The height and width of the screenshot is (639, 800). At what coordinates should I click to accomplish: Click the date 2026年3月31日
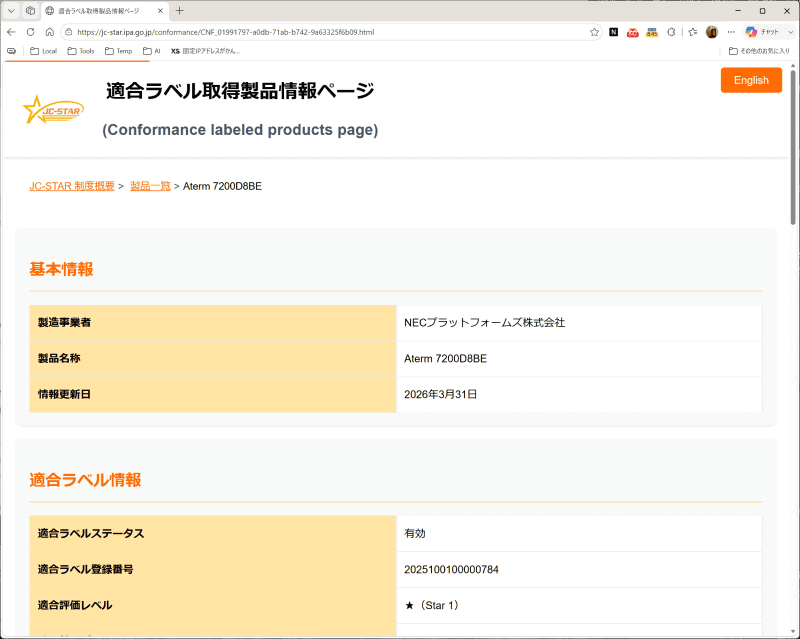440,394
